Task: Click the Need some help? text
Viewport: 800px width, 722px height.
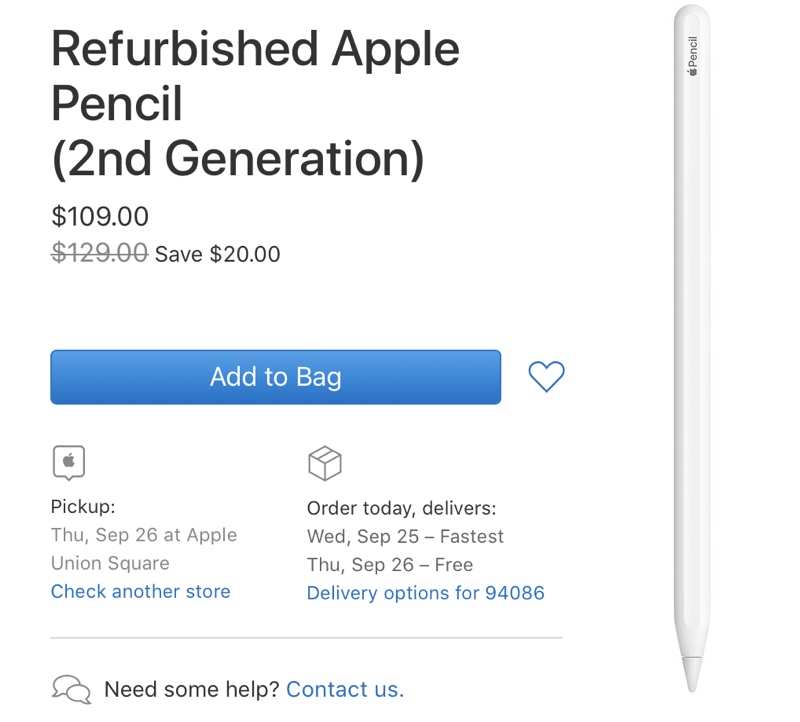Action: click(191, 689)
